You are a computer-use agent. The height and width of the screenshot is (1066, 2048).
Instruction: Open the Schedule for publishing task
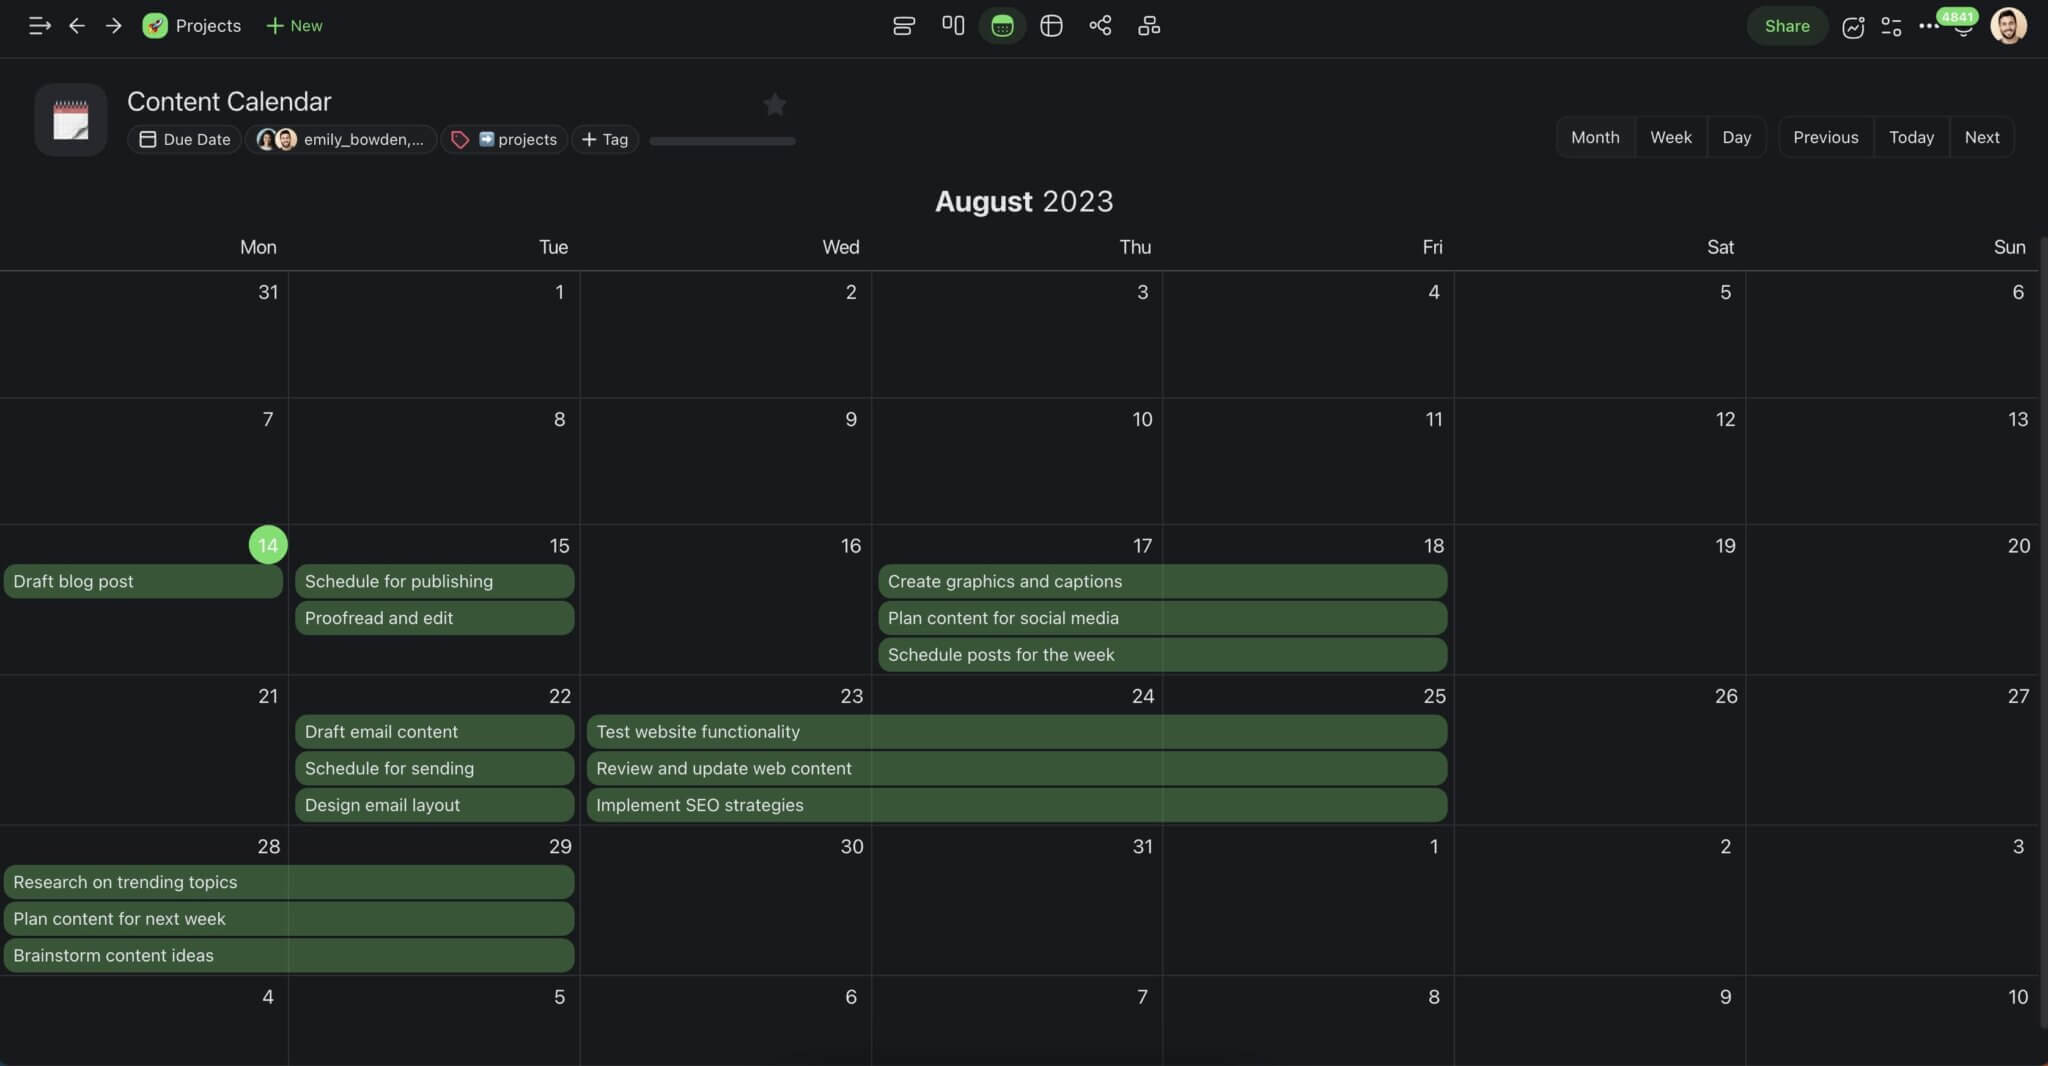coord(434,581)
